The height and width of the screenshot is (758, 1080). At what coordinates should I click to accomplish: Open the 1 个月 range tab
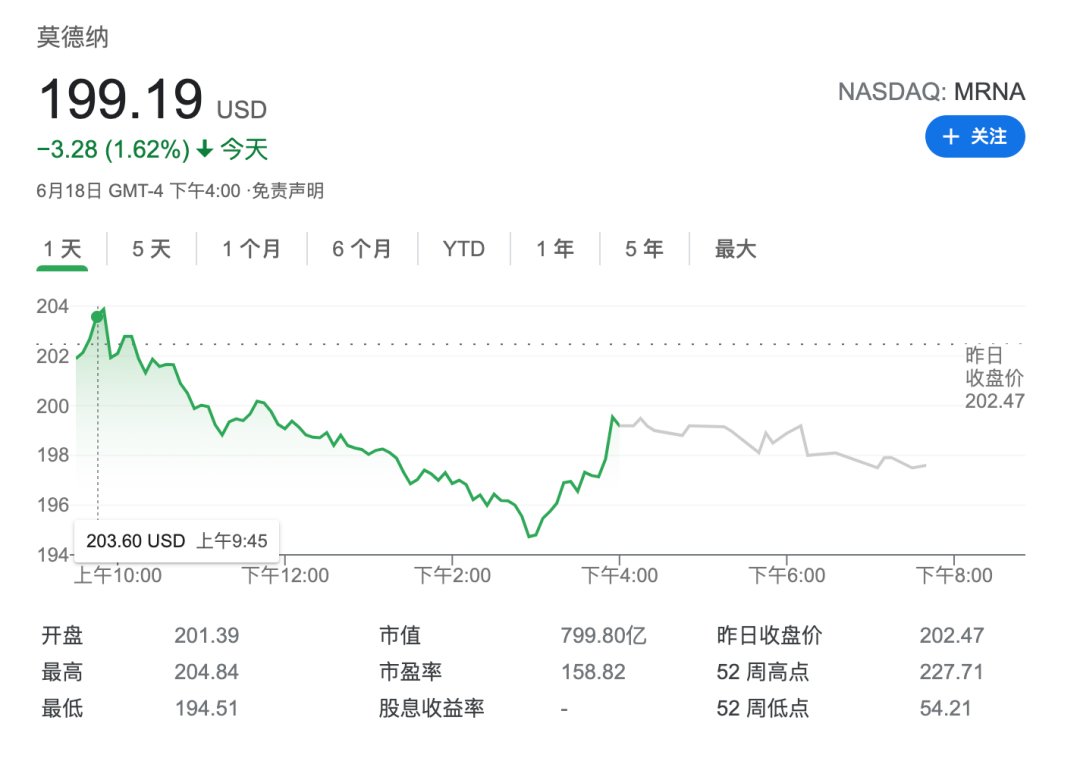click(x=251, y=249)
